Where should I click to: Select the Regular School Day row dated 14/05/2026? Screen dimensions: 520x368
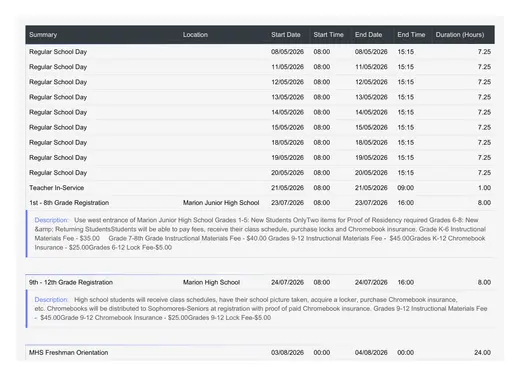click(260, 112)
